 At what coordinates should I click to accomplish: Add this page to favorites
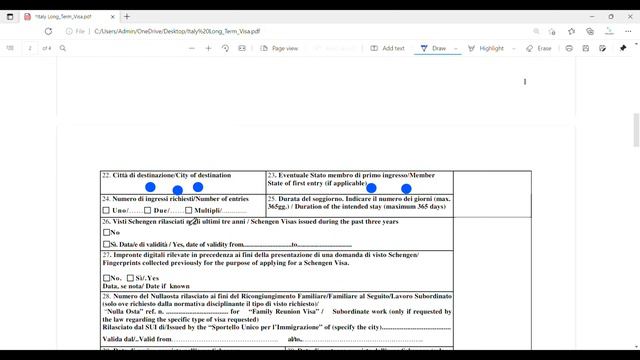tap(571, 31)
